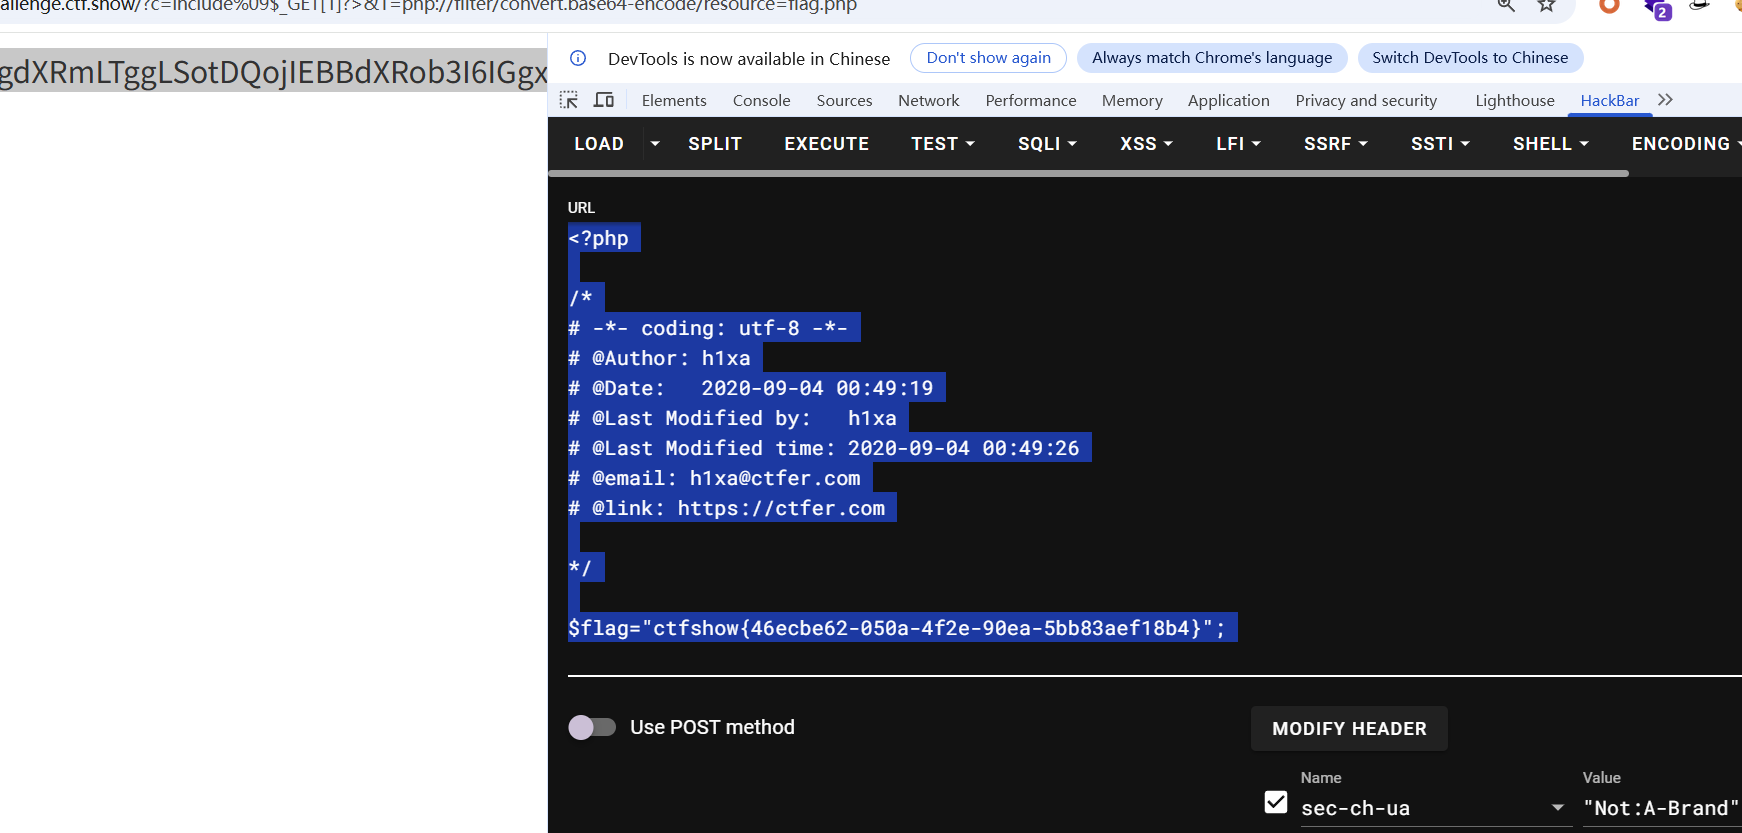1742x833 pixels.
Task: Open the purple extension with badge 2
Action: [x=1657, y=9]
